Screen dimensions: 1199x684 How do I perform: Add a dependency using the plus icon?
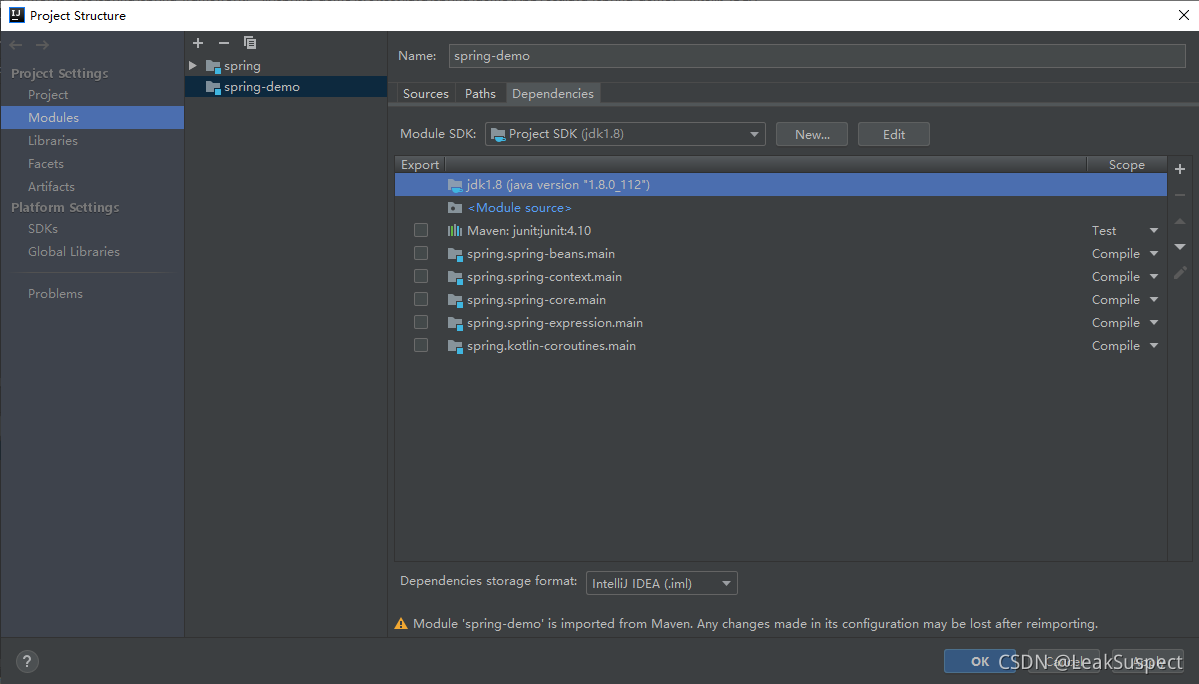pos(1180,169)
